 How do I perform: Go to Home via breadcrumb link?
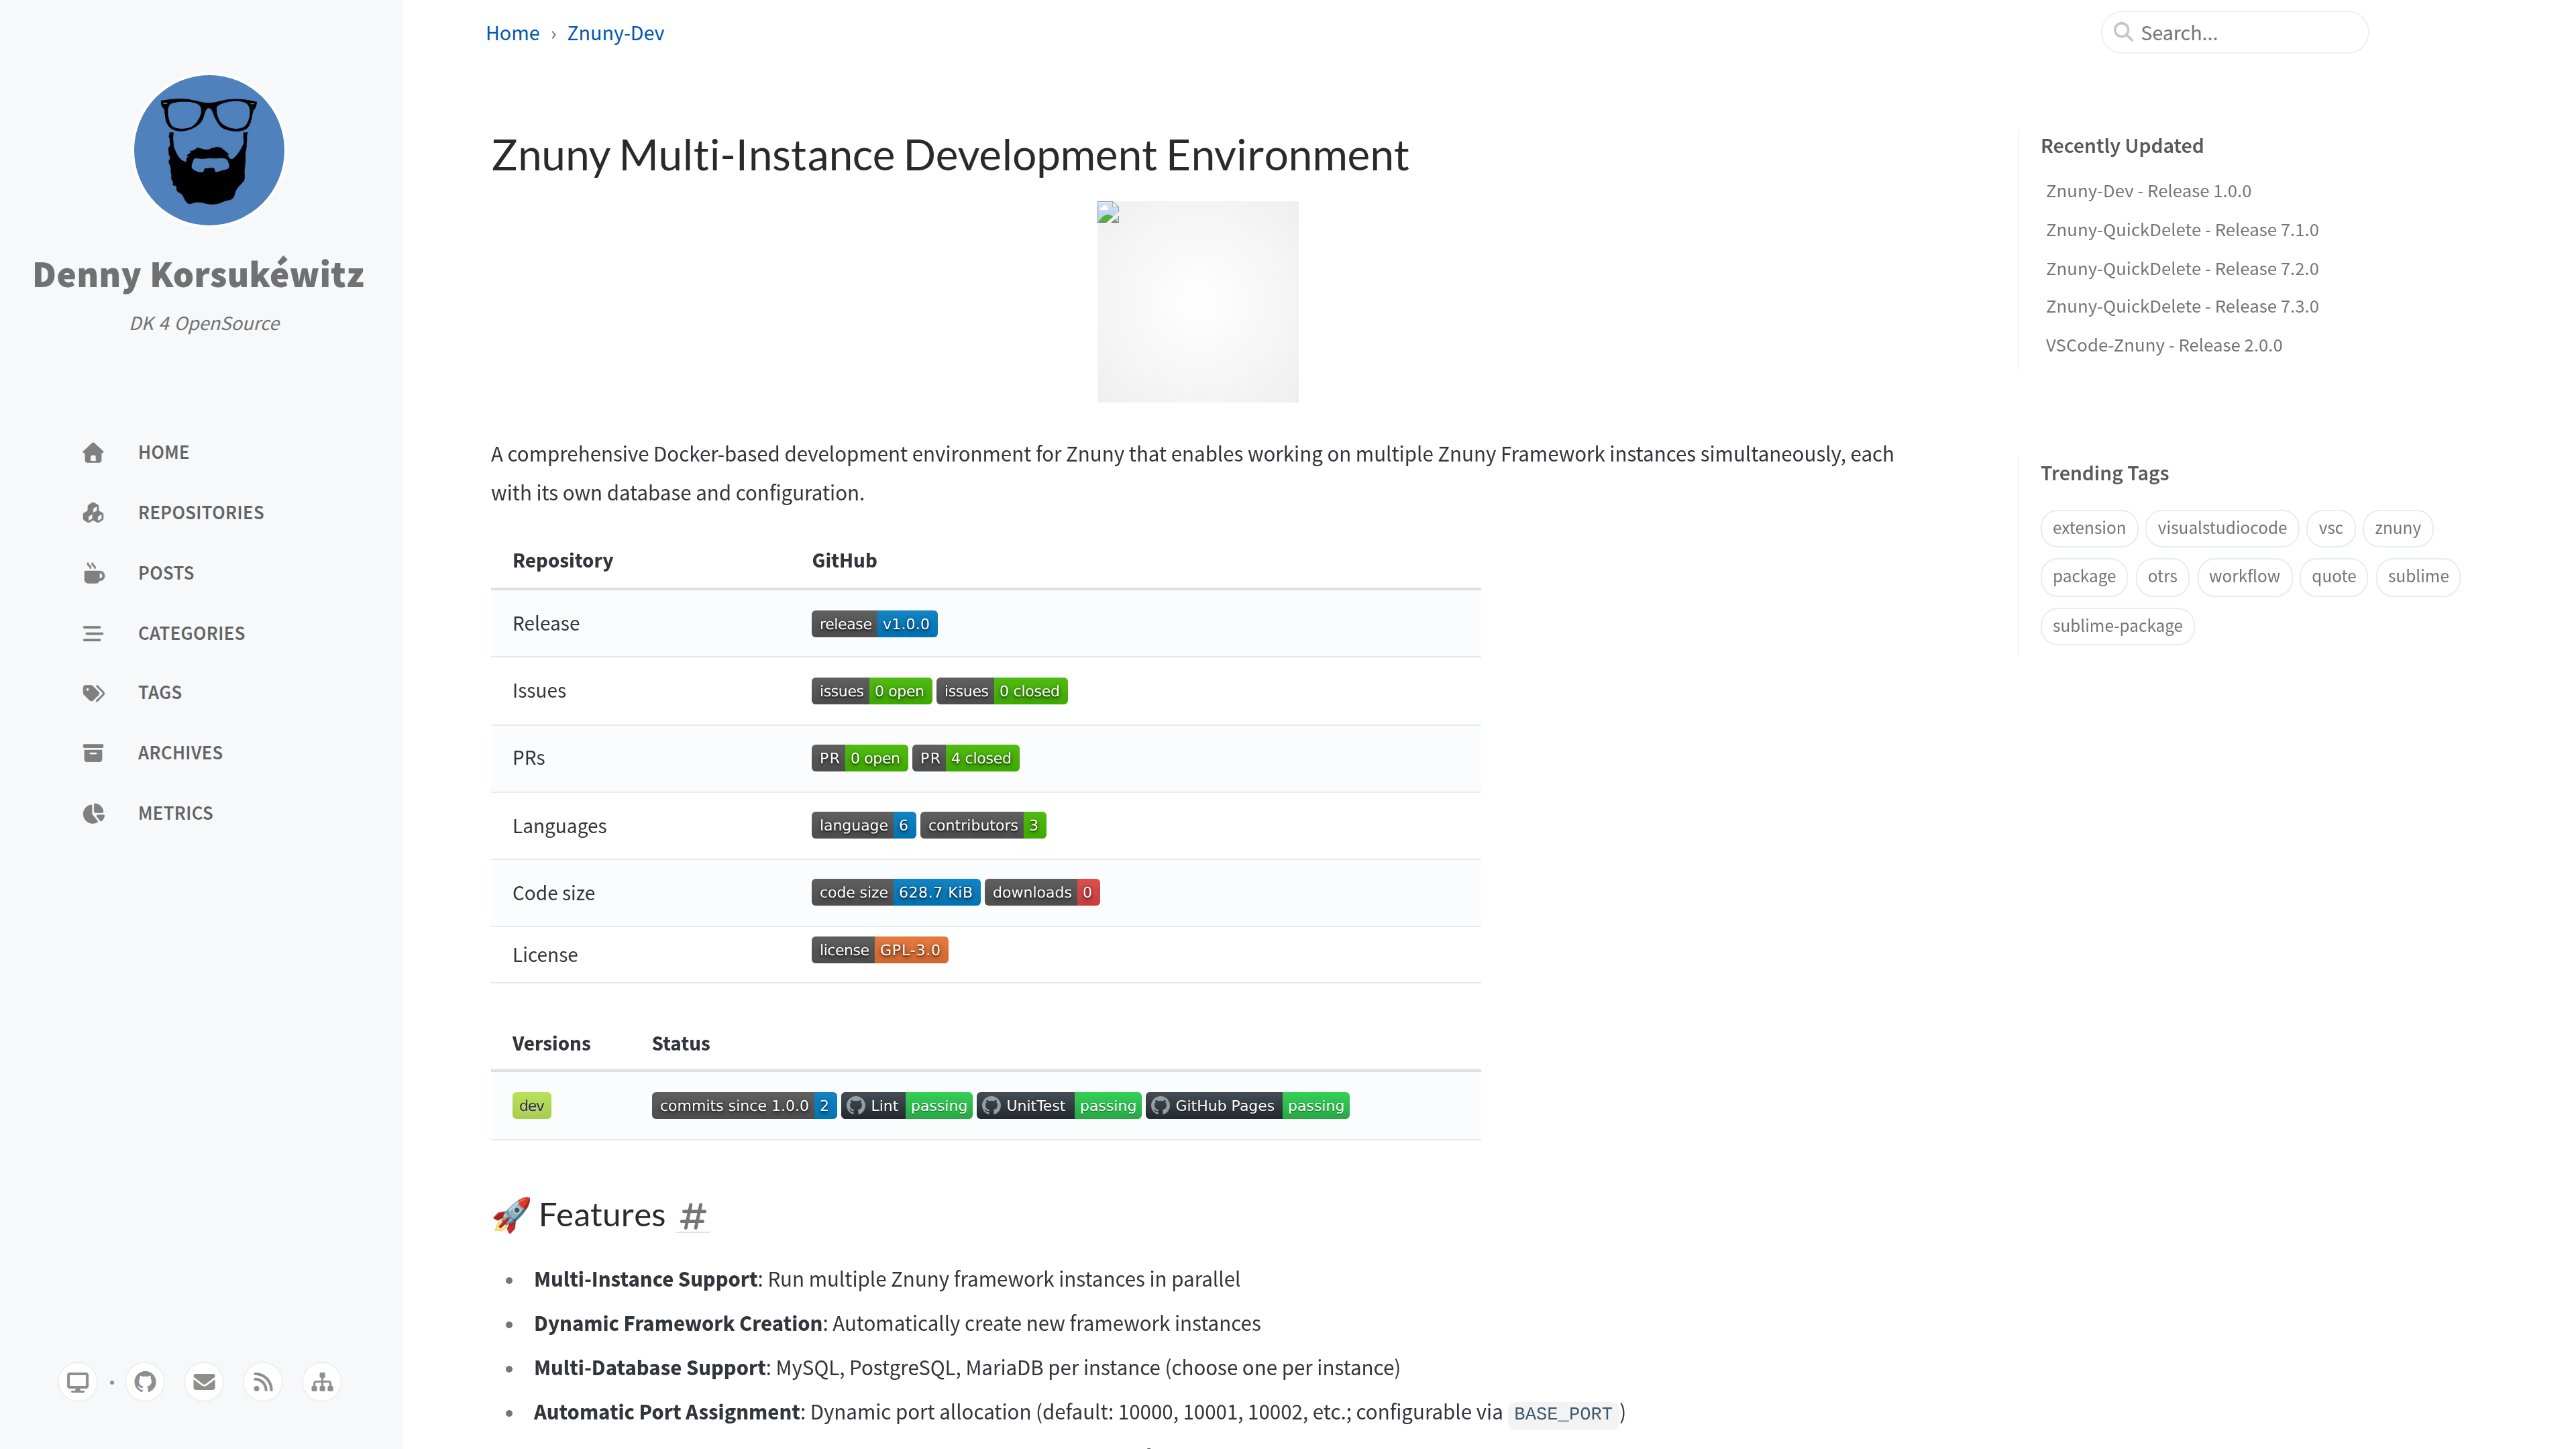[x=512, y=33]
